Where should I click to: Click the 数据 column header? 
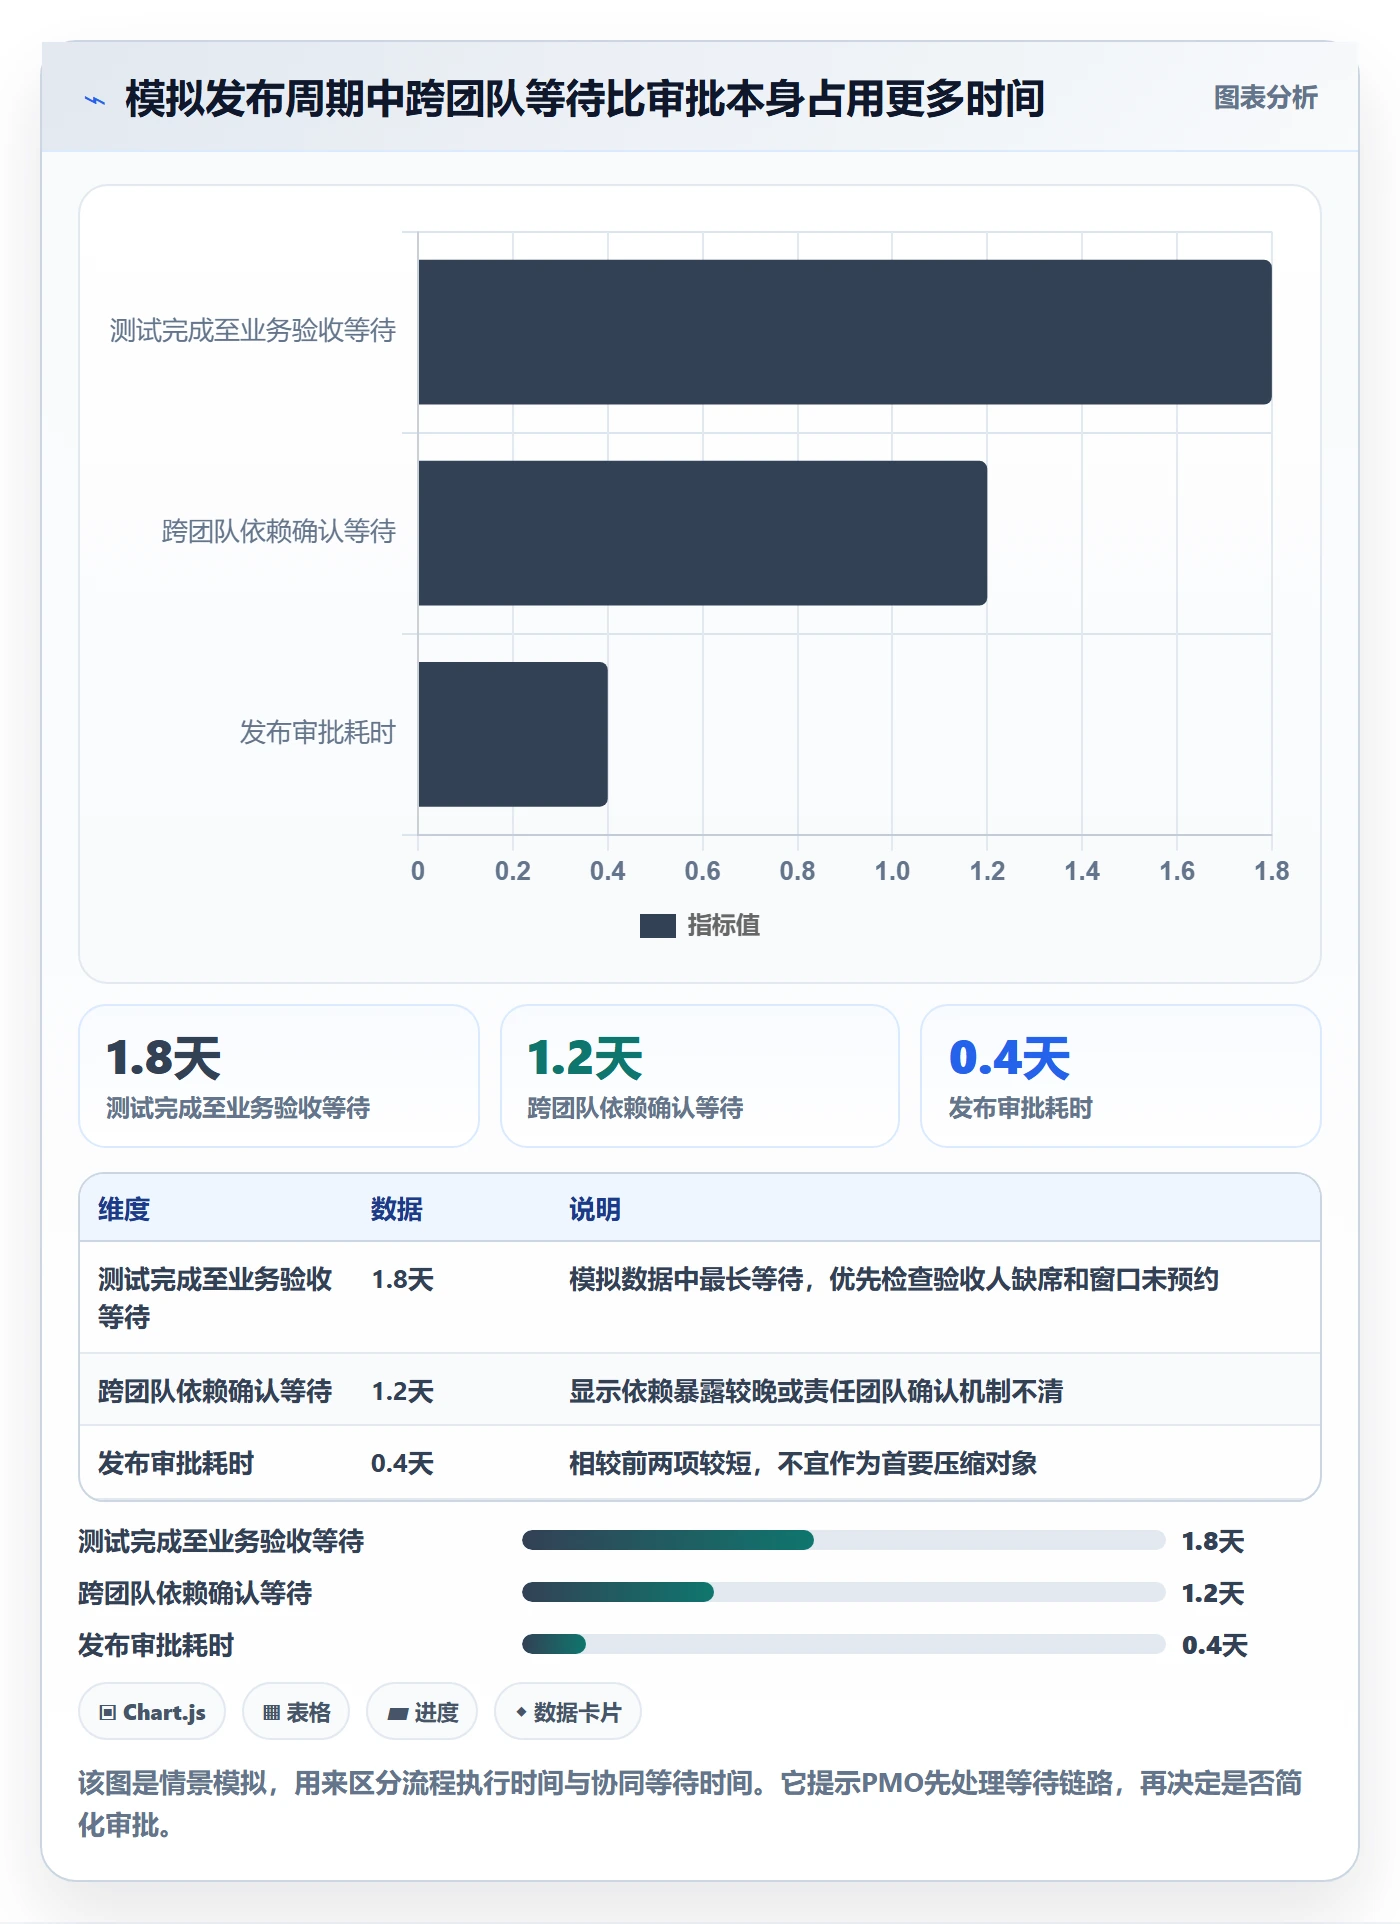397,1209
